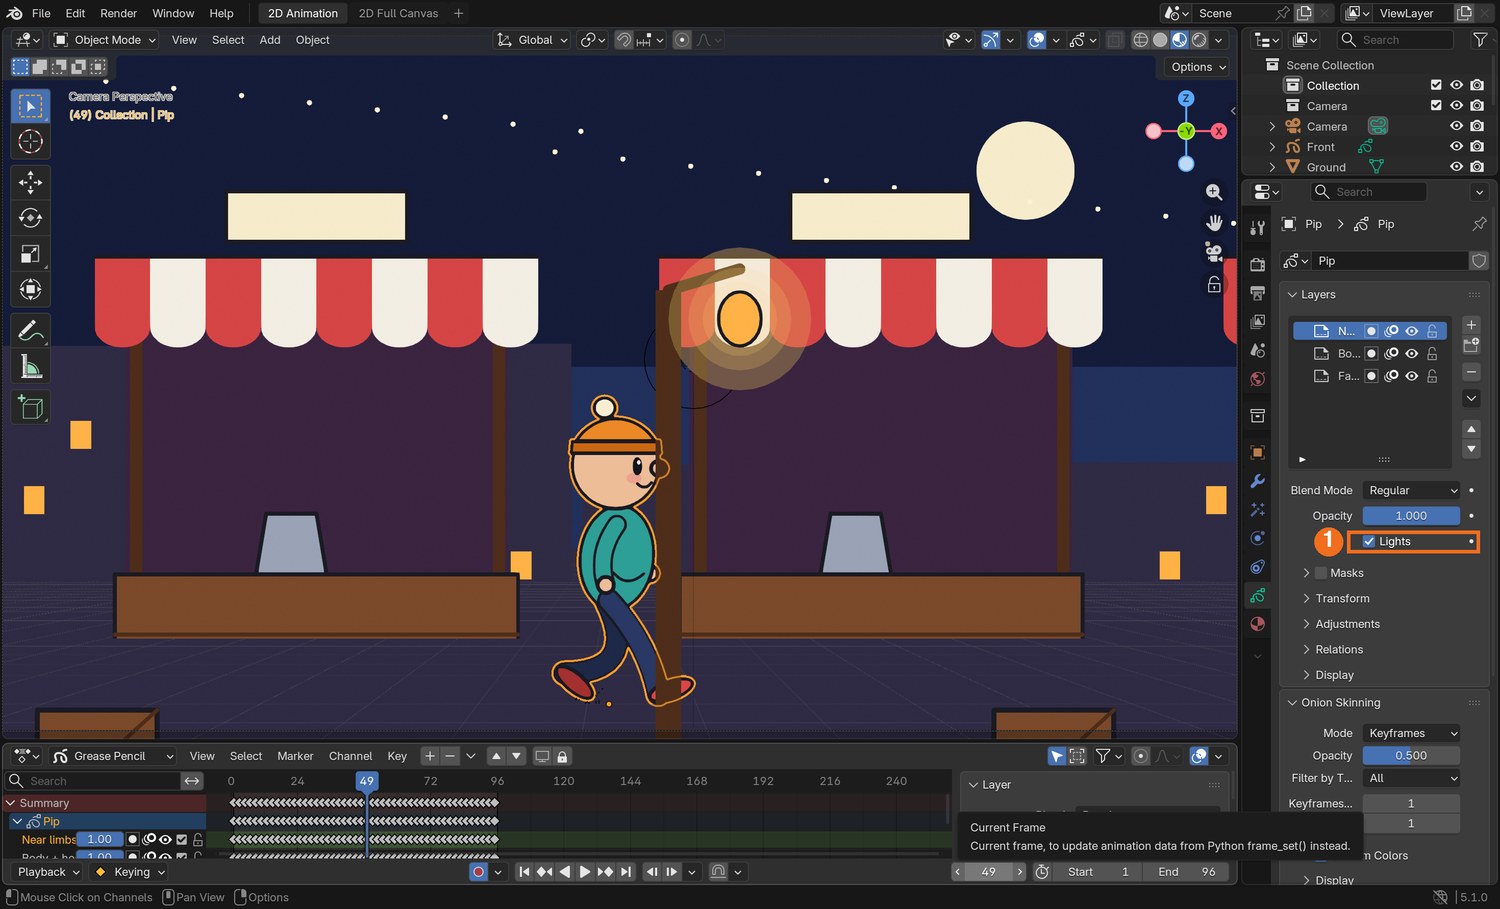Expand the Adjustments panel
Image resolution: width=1500 pixels, height=909 pixels.
click(1347, 624)
